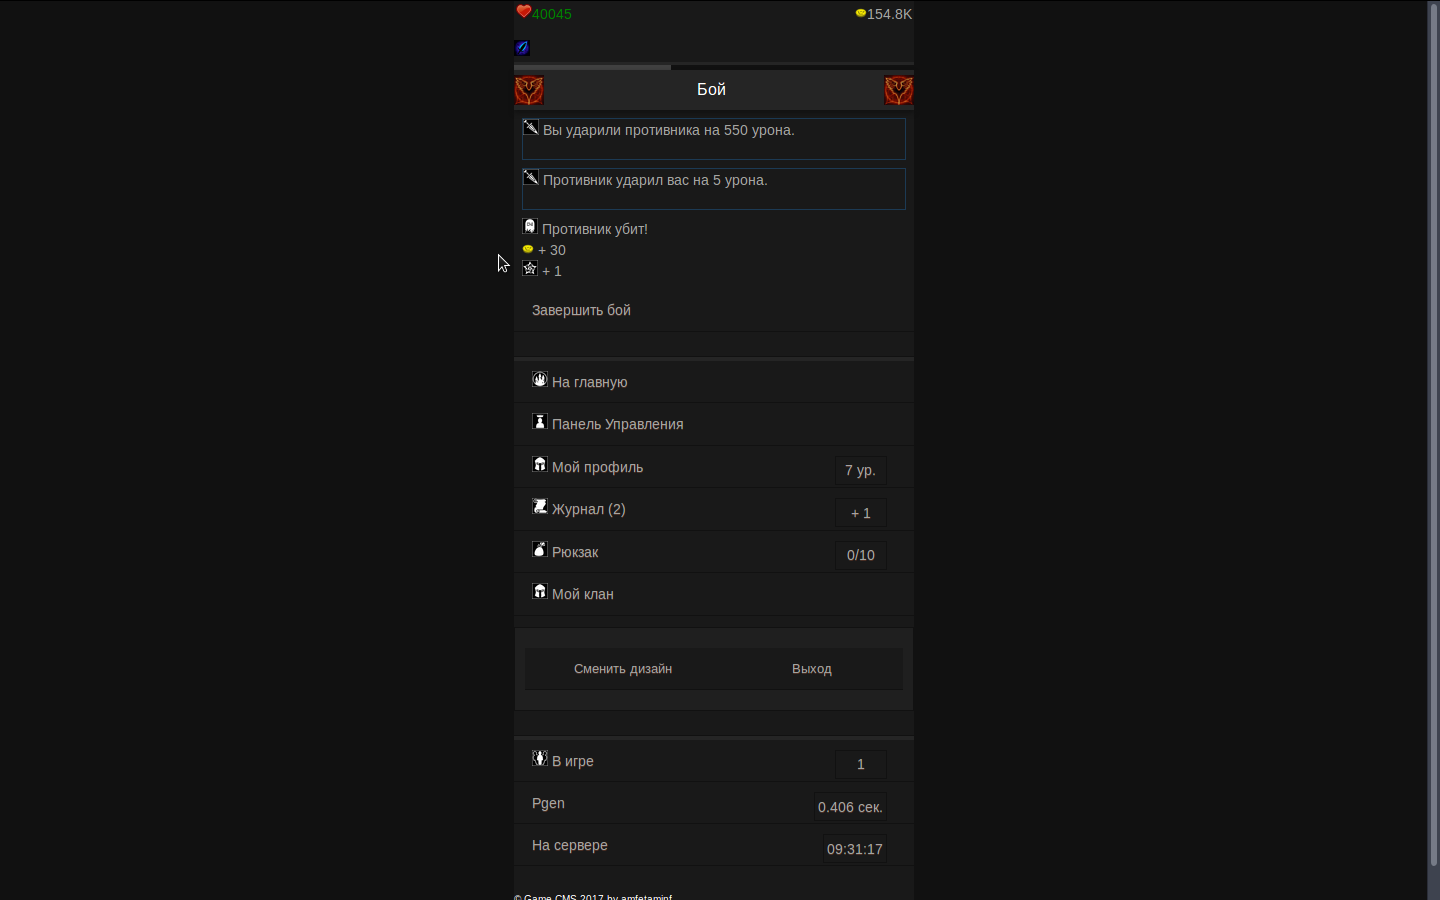The image size is (1440, 900).
Task: Click the vertical page scrollbar
Action: 1433,430
